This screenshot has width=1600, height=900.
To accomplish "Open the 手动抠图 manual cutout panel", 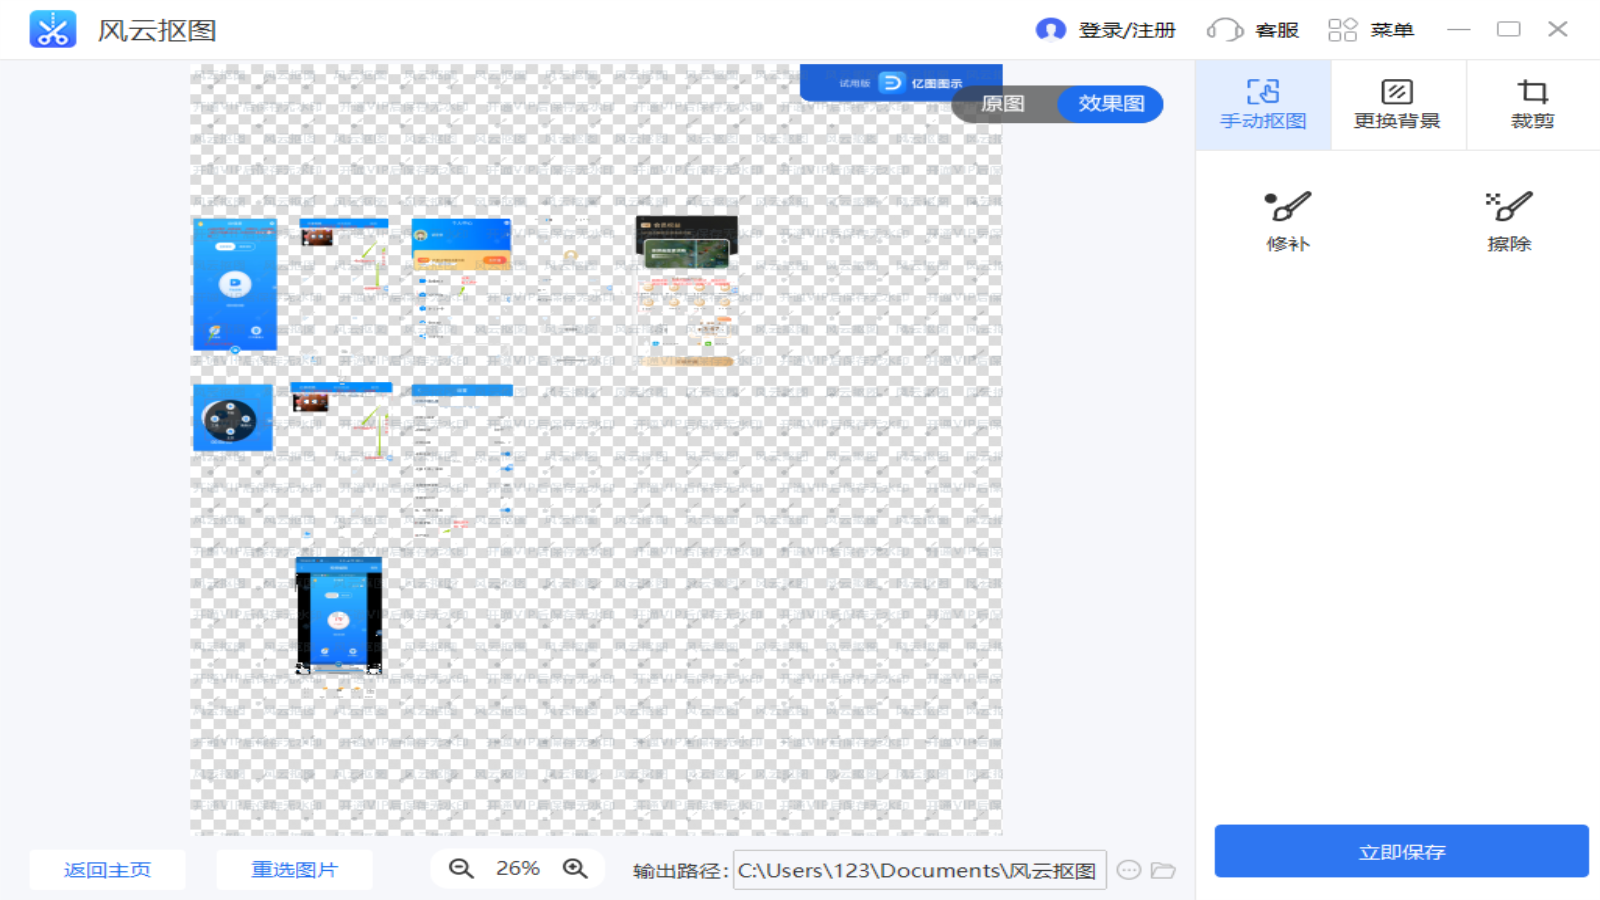I will pyautogui.click(x=1263, y=104).
